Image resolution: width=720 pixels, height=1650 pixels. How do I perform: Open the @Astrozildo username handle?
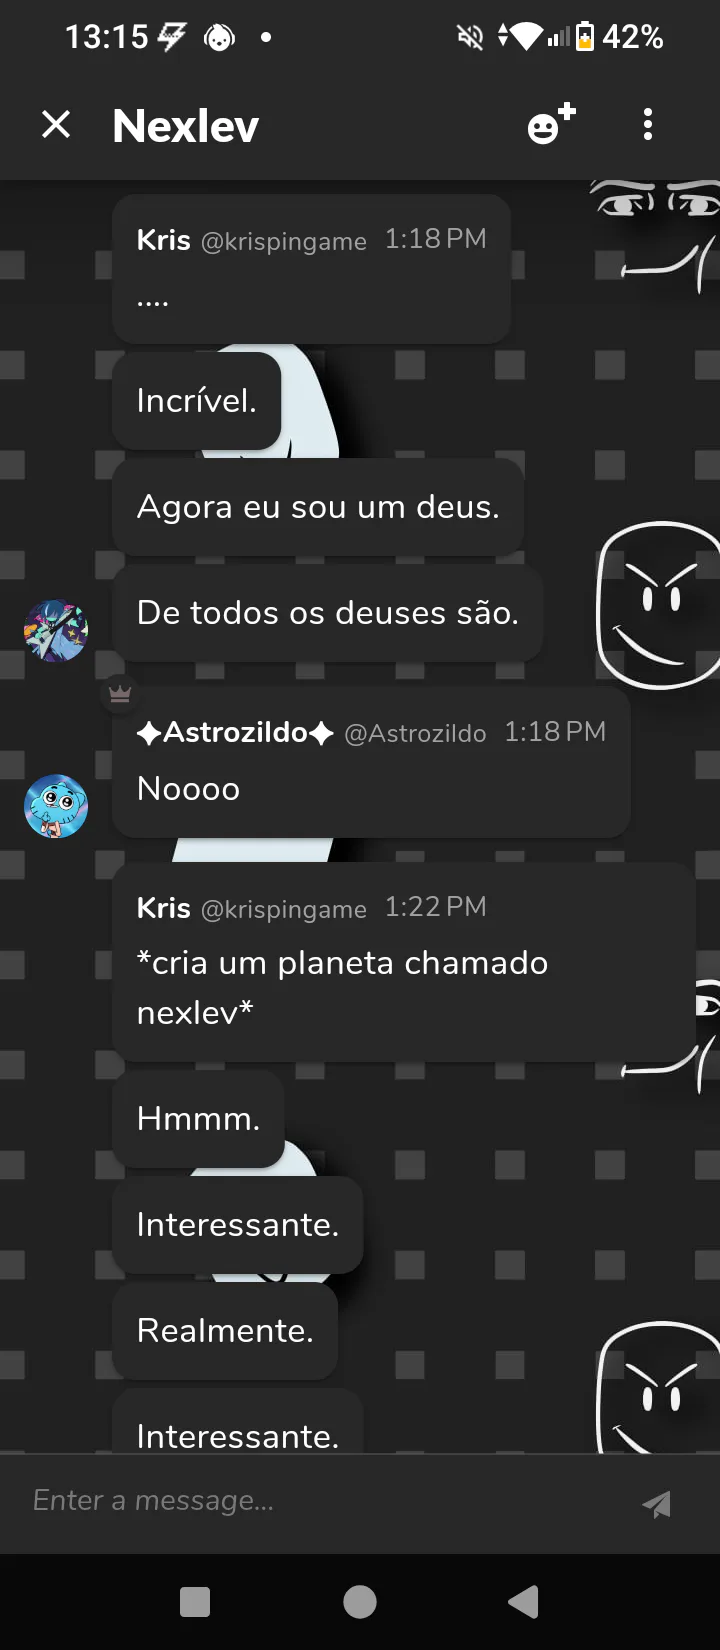click(x=415, y=734)
